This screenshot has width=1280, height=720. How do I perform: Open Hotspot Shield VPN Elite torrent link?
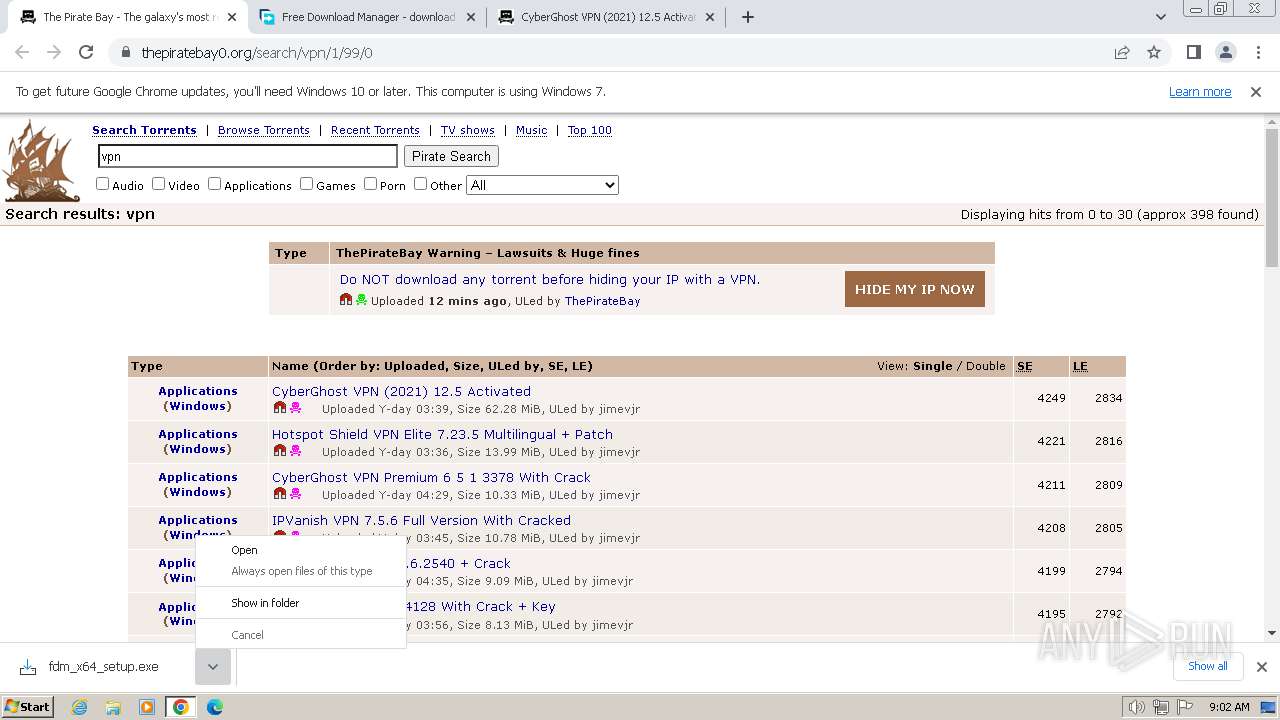[x=442, y=434]
